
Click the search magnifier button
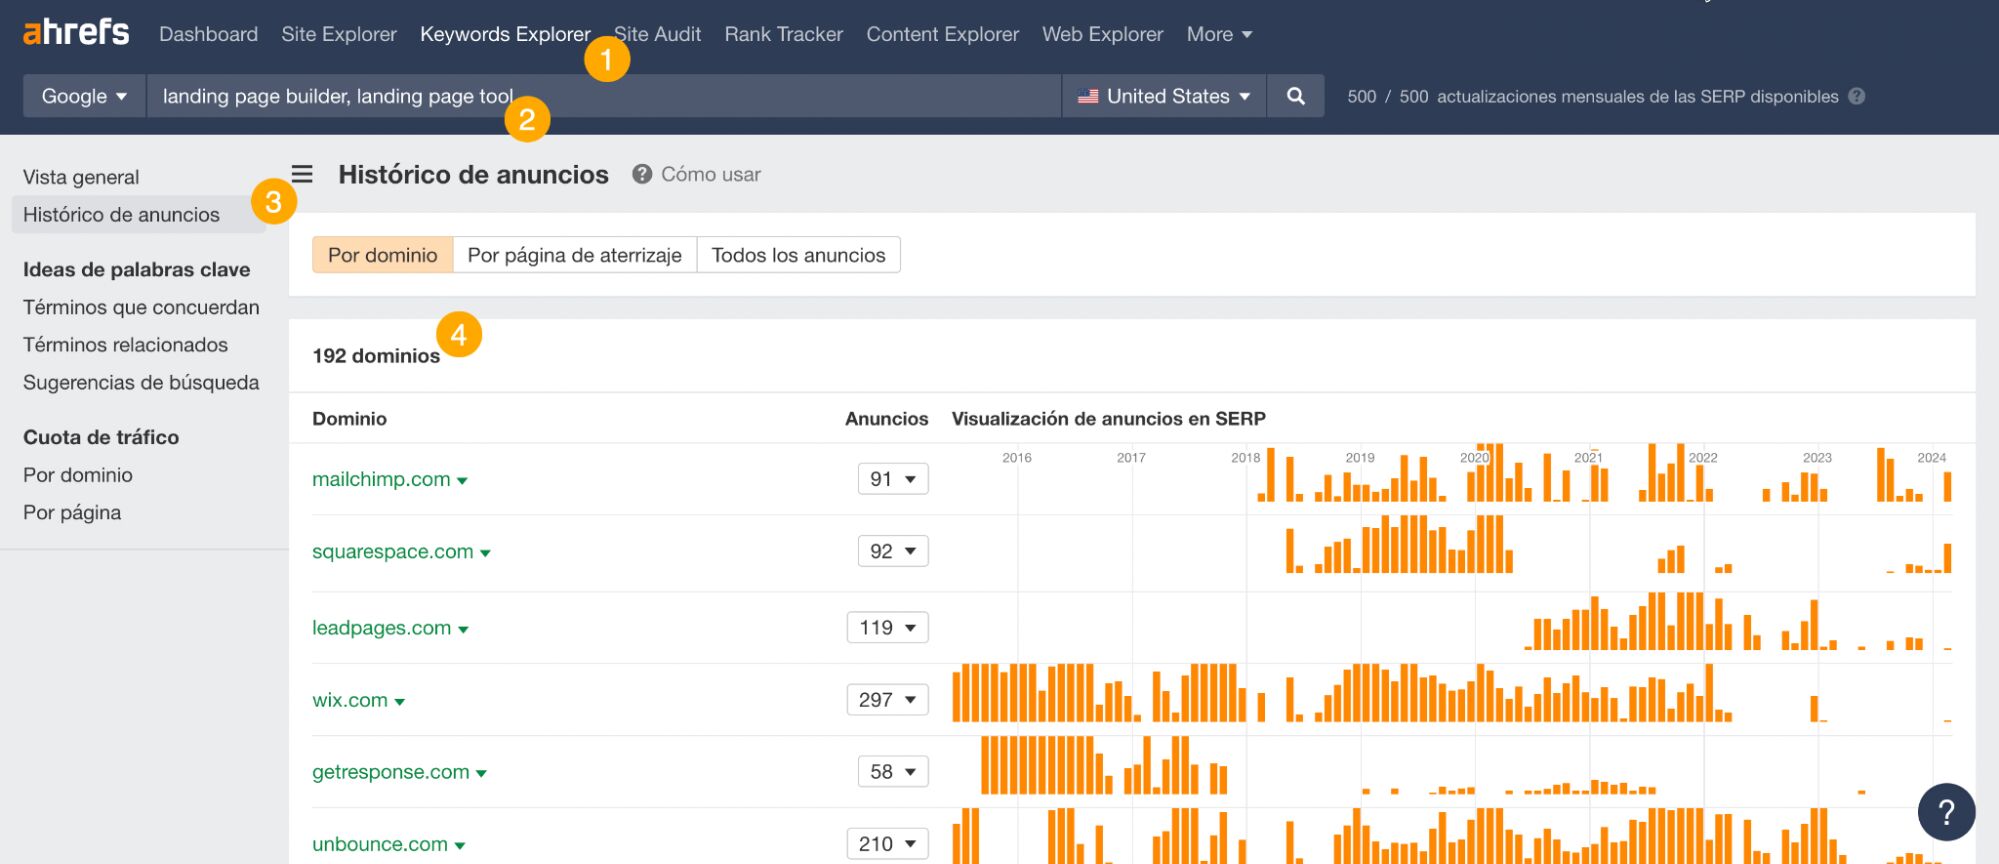point(1295,96)
